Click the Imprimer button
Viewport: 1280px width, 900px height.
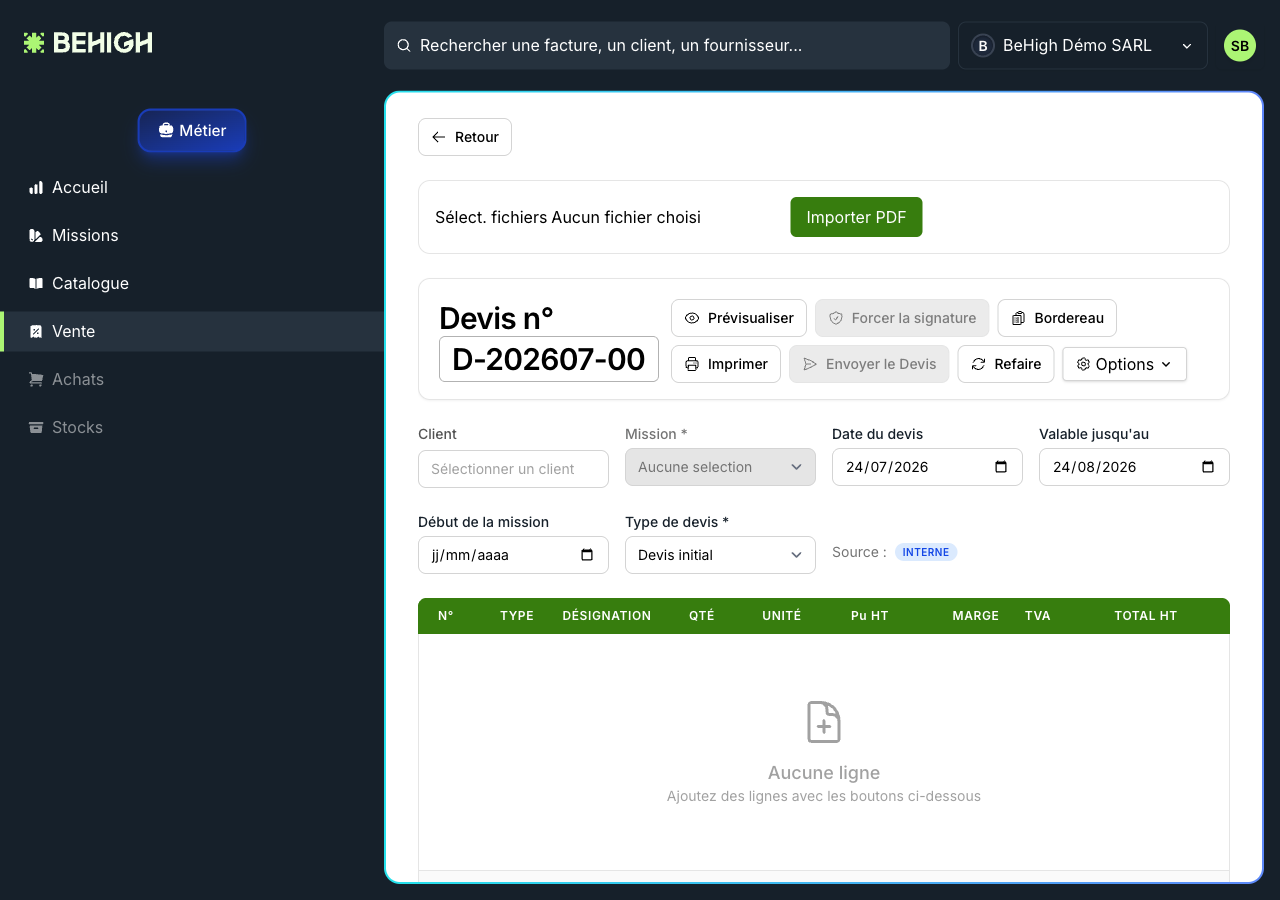coord(726,364)
